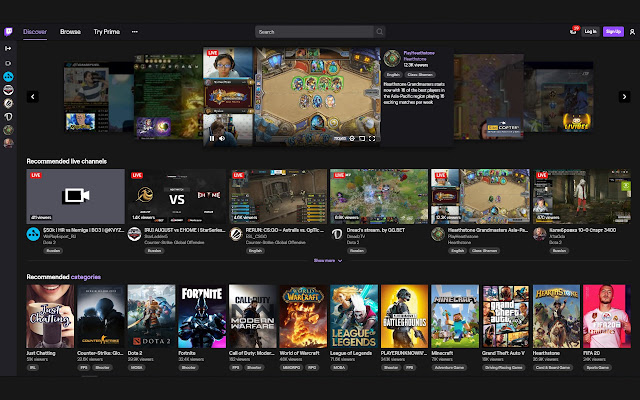Click the PlayHearthstone avatar beside carousel
Viewport: 640px width, 400px height.
(392, 58)
